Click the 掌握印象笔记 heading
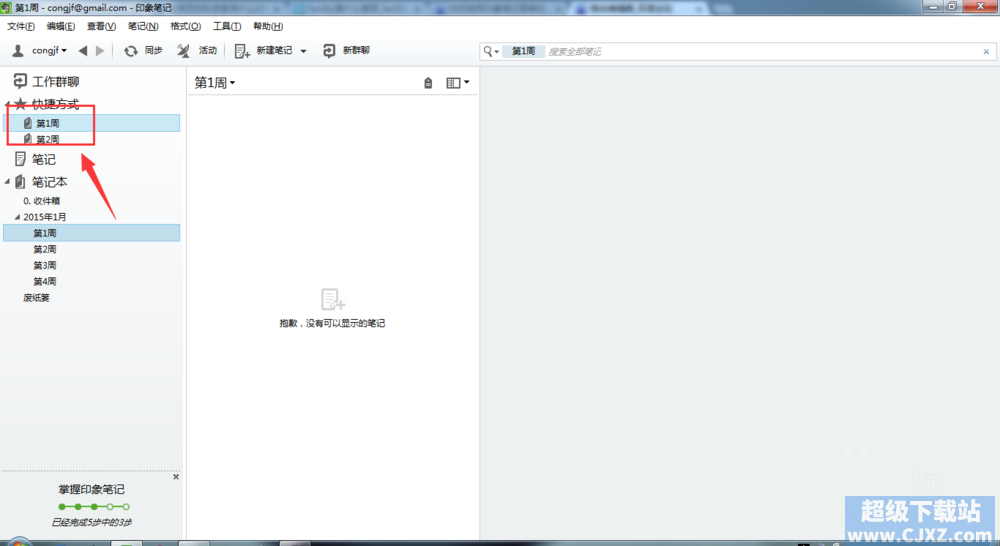The width and height of the screenshot is (1000, 546). 92,489
